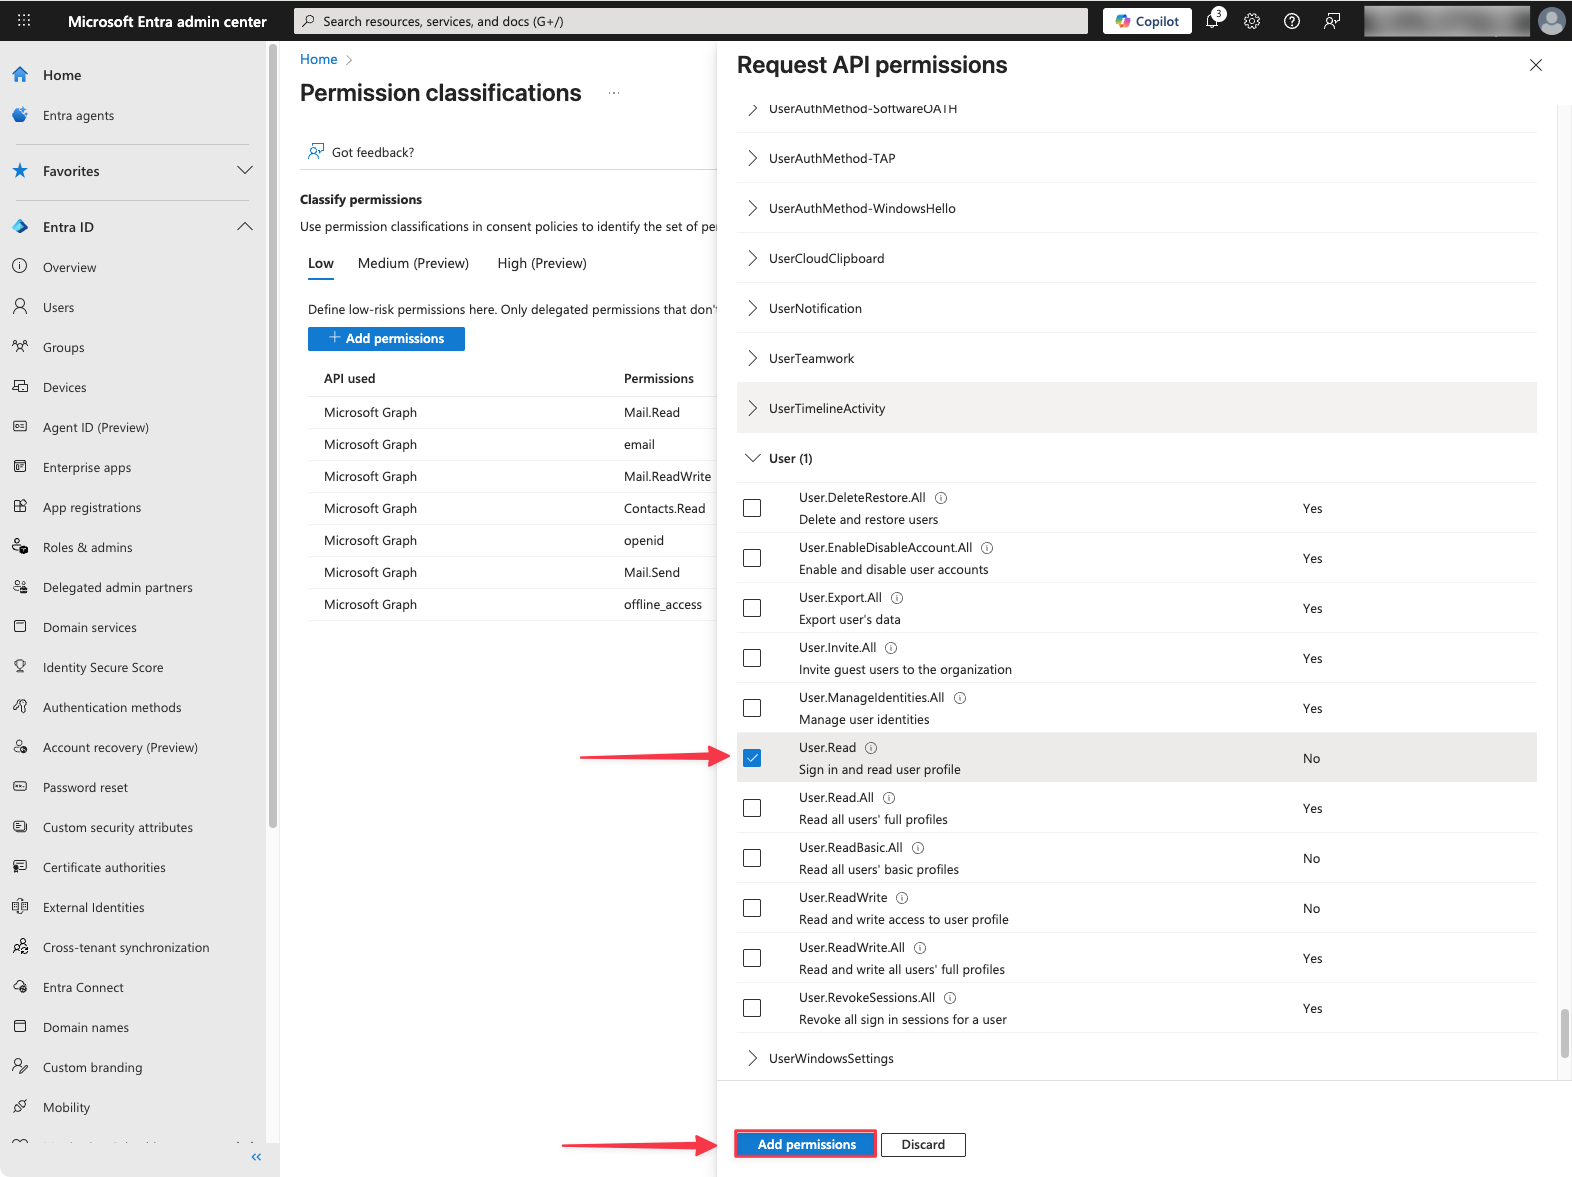Expand the UserTimelineActivity group
Screen dimensions: 1572x1177
753,408
